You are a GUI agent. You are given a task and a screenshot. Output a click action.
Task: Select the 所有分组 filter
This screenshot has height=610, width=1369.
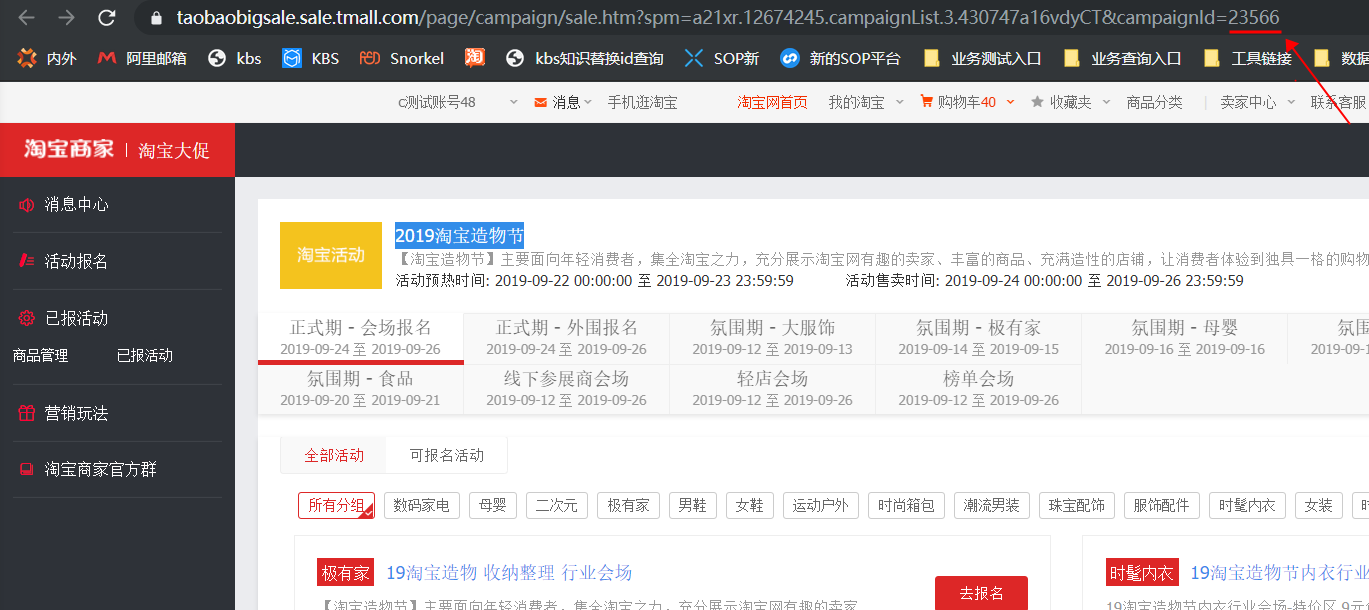[x=336, y=505]
